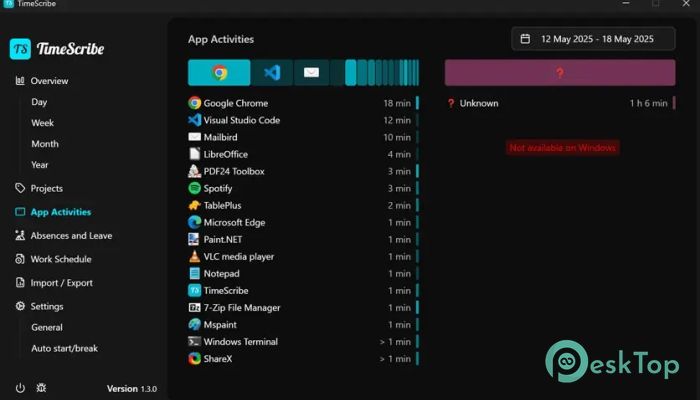Click the Notepad icon
Viewport: 700px width, 400px height.
point(194,273)
